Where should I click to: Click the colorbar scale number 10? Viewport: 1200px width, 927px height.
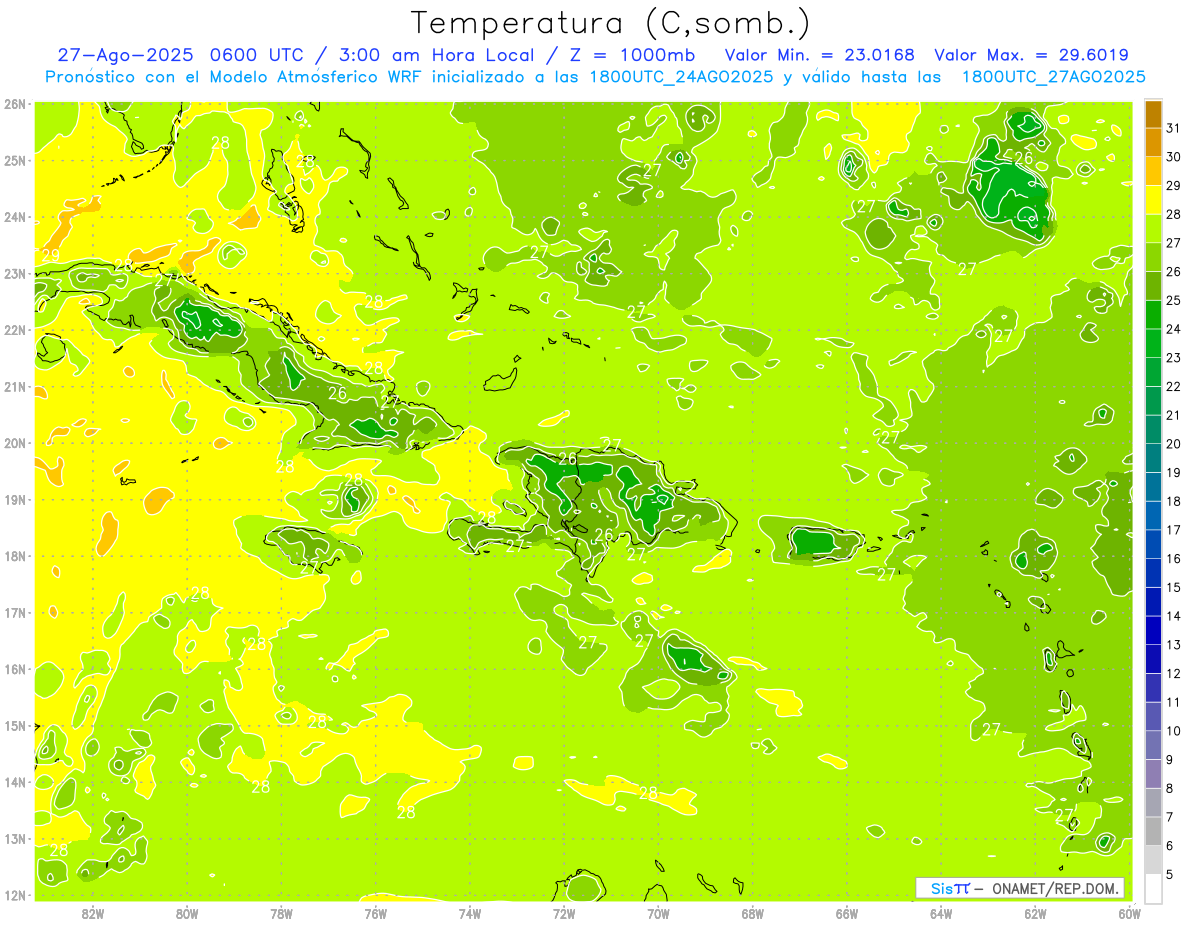(x=1174, y=731)
